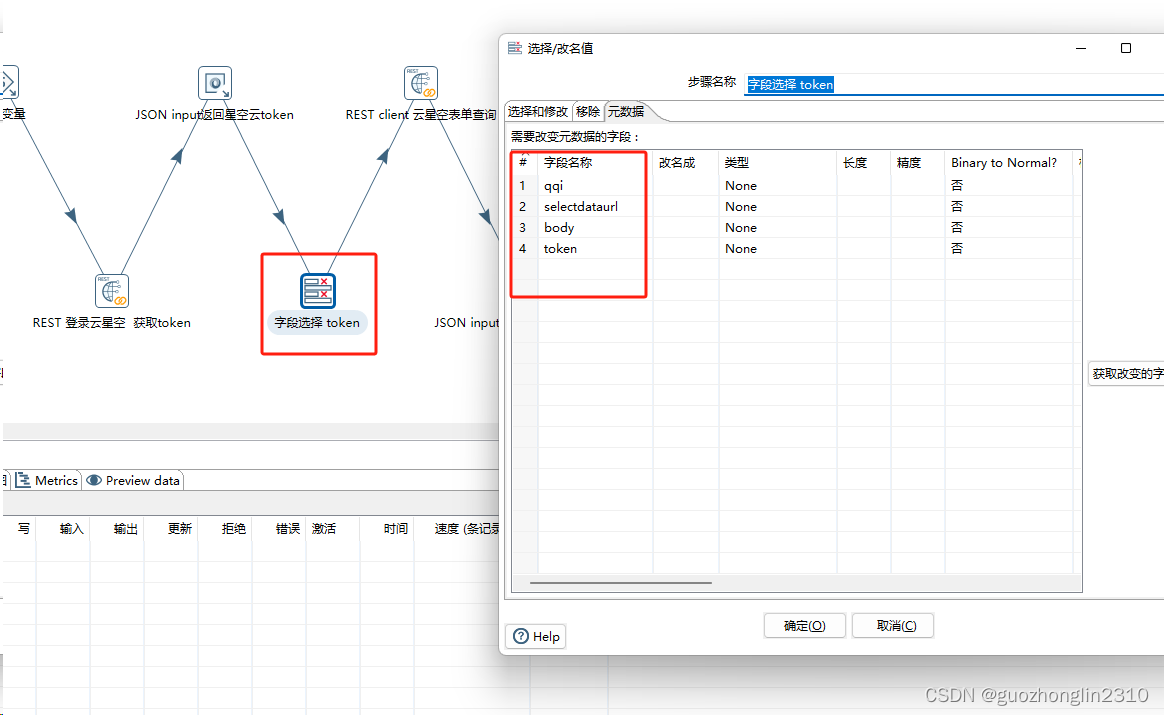Click the 取消(C) button

[892, 625]
